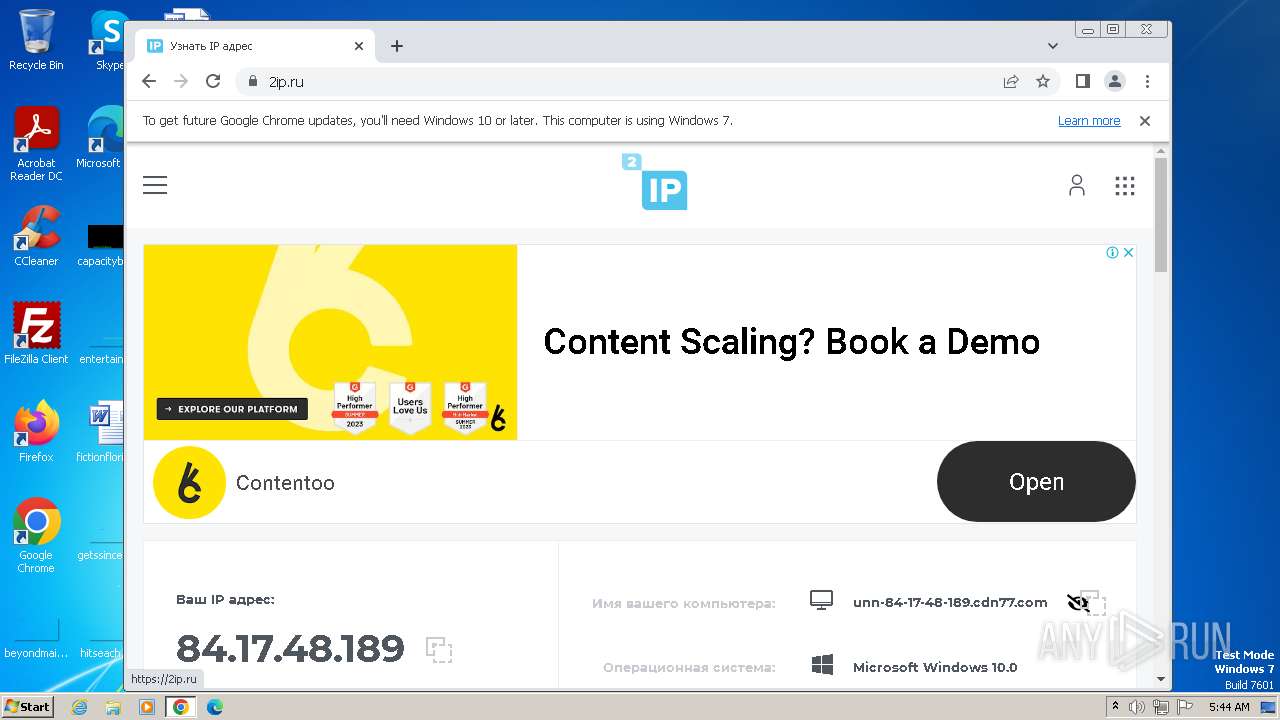The image size is (1280, 720).
Task: Open CCleaner desktop shortcut
Action: 36,236
